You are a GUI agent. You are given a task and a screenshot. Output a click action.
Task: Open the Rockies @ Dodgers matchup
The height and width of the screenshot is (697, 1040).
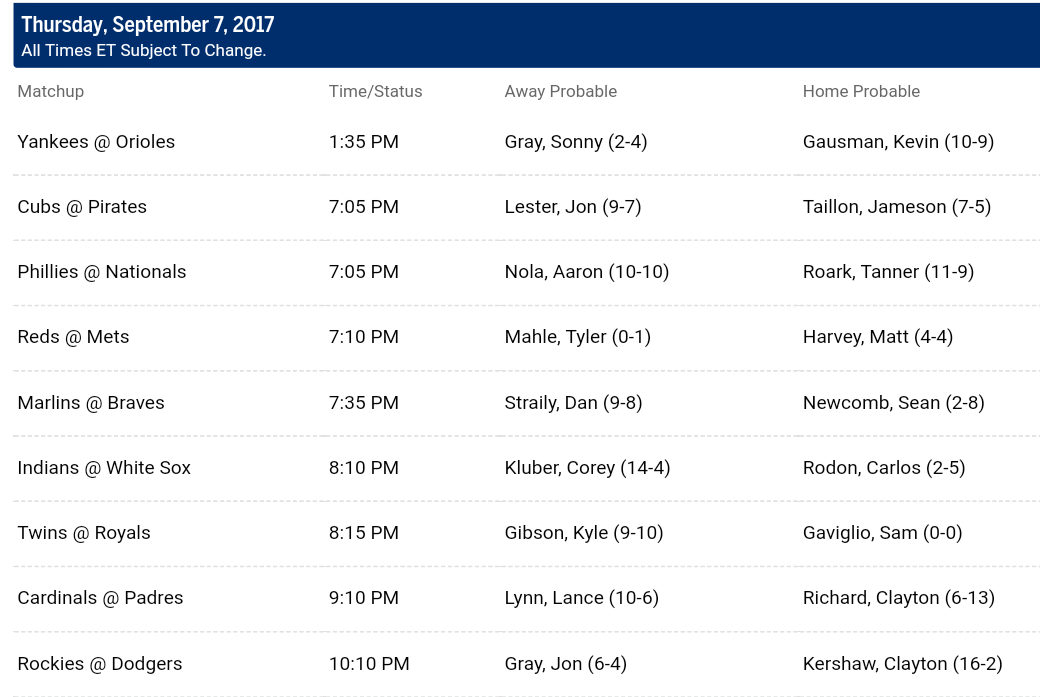coord(99,664)
